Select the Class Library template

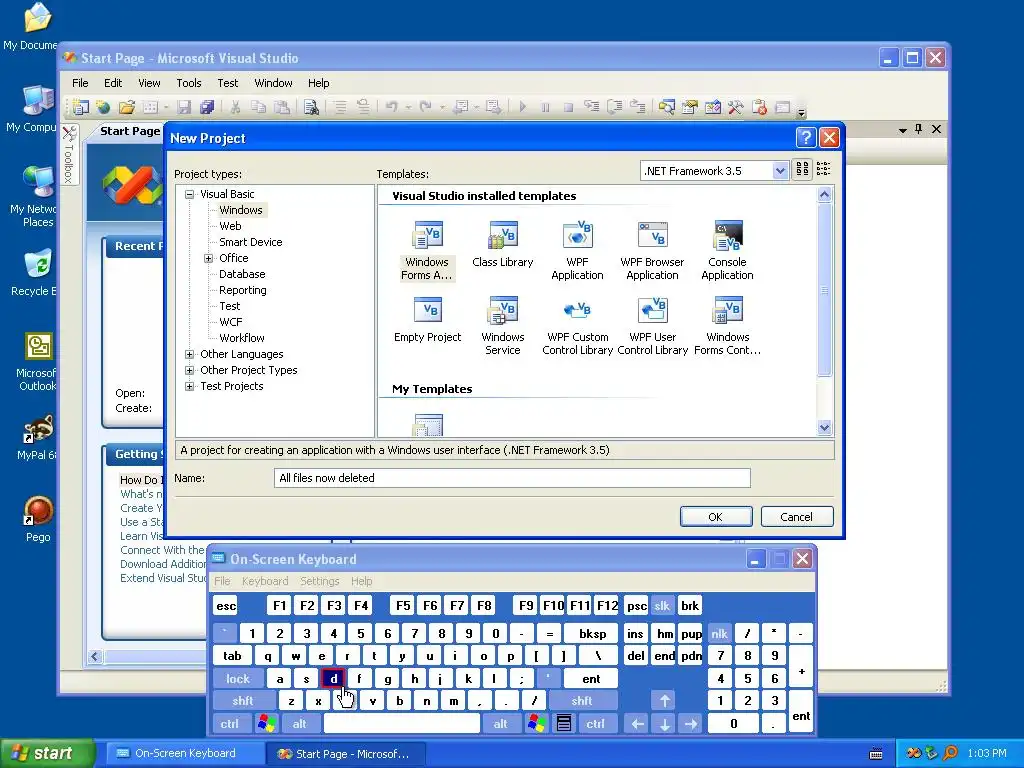click(x=503, y=246)
